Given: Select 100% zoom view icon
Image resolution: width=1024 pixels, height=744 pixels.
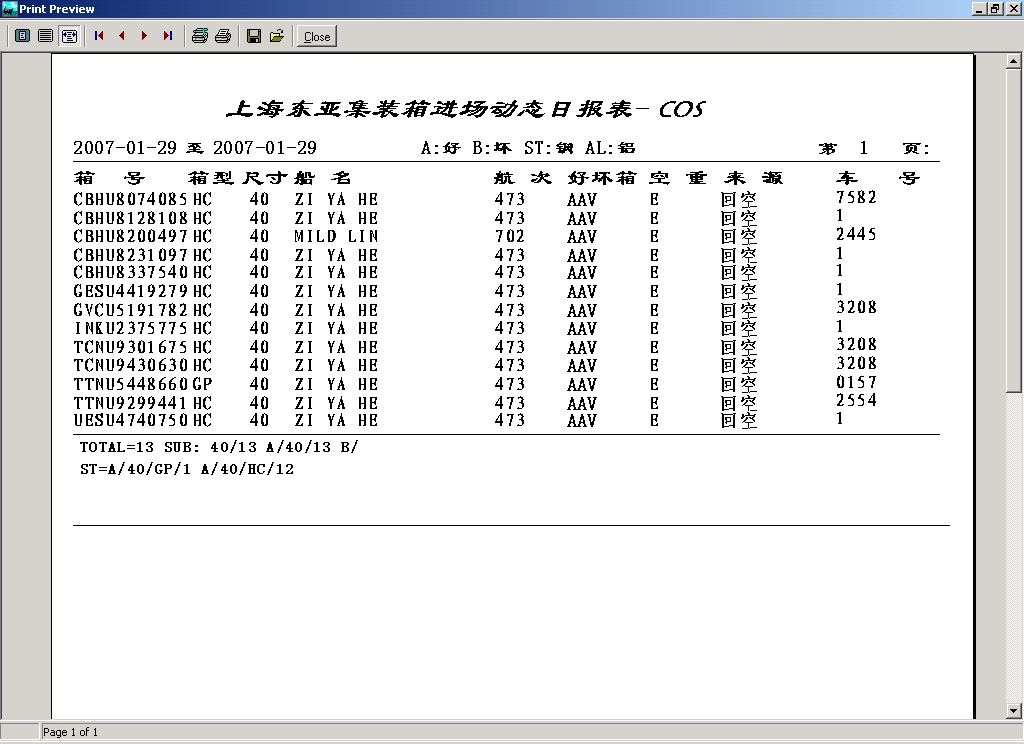Looking at the screenshot, I should pyautogui.click(x=45, y=36).
